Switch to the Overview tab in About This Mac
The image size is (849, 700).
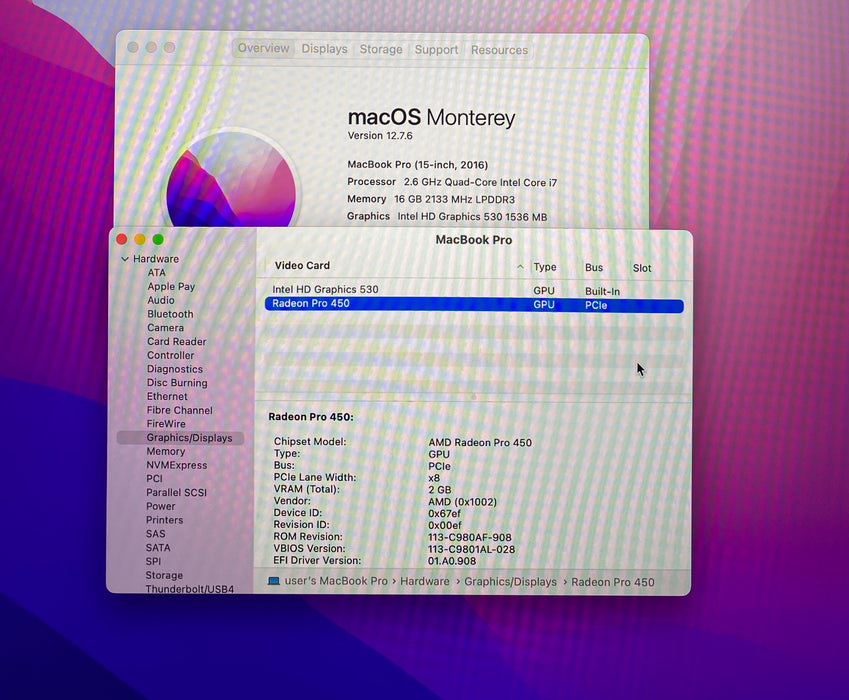point(264,48)
